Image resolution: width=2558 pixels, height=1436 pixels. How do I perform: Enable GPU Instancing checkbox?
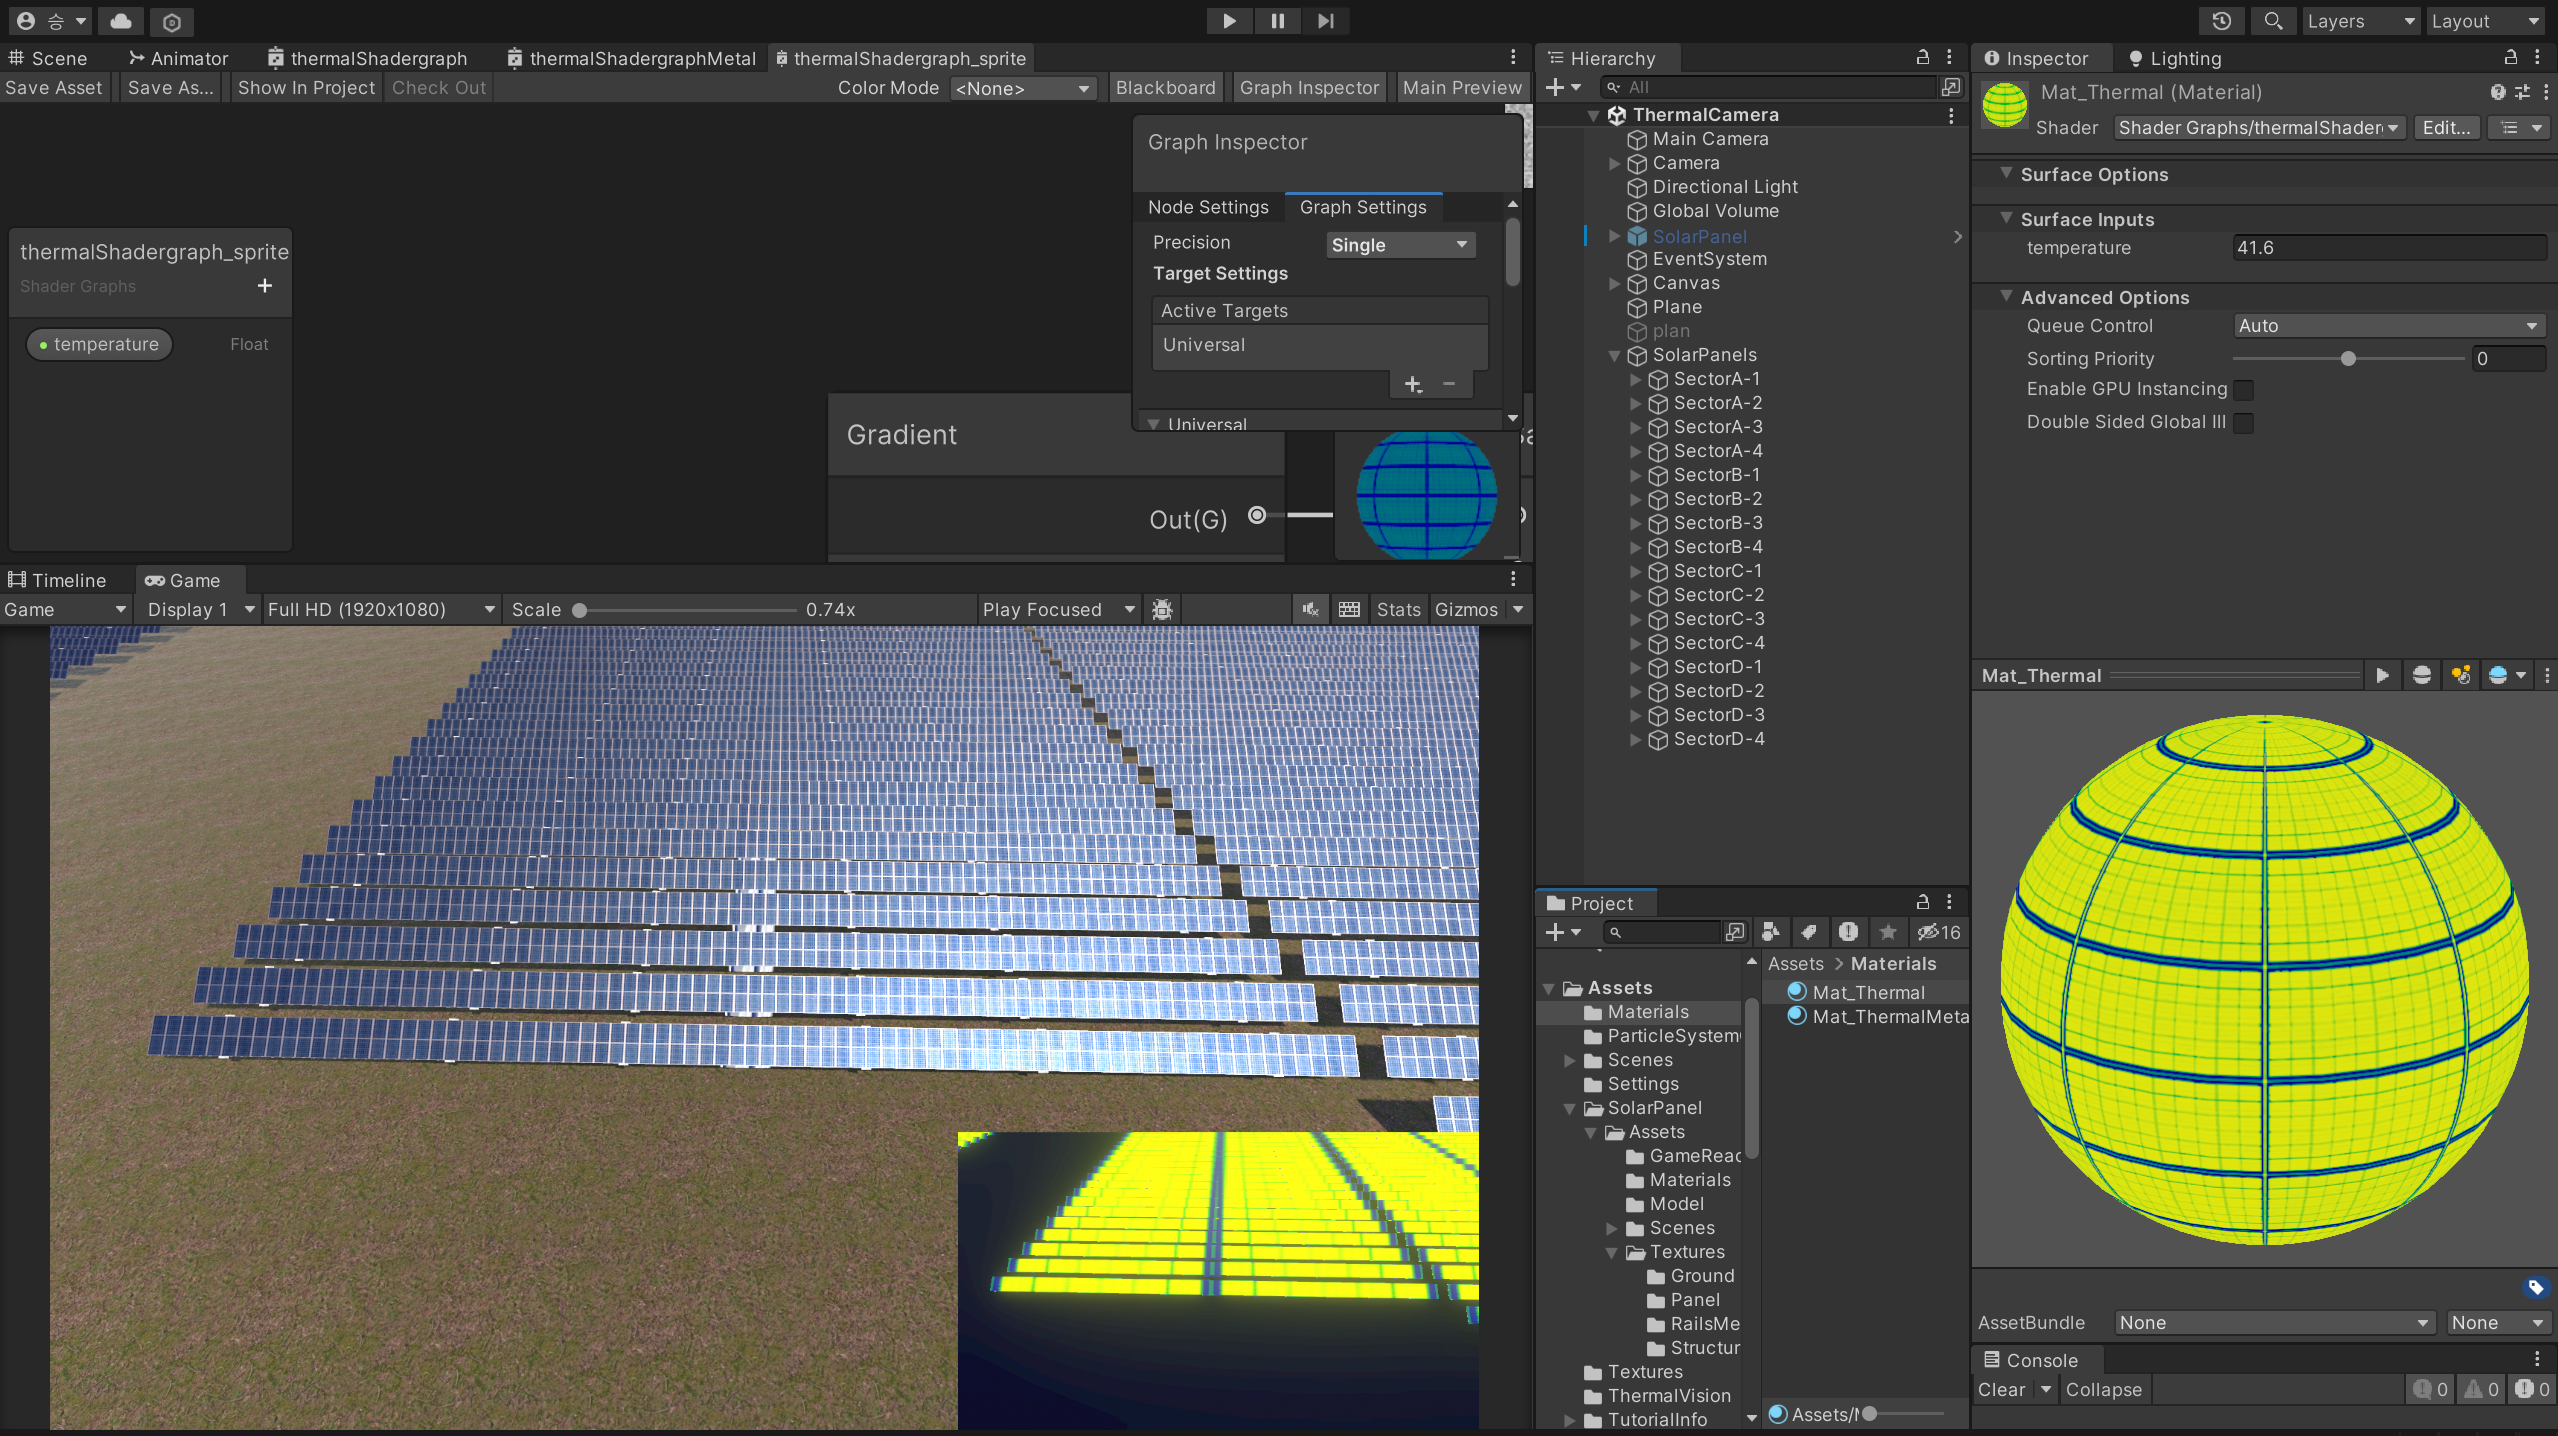pyautogui.click(x=2244, y=390)
